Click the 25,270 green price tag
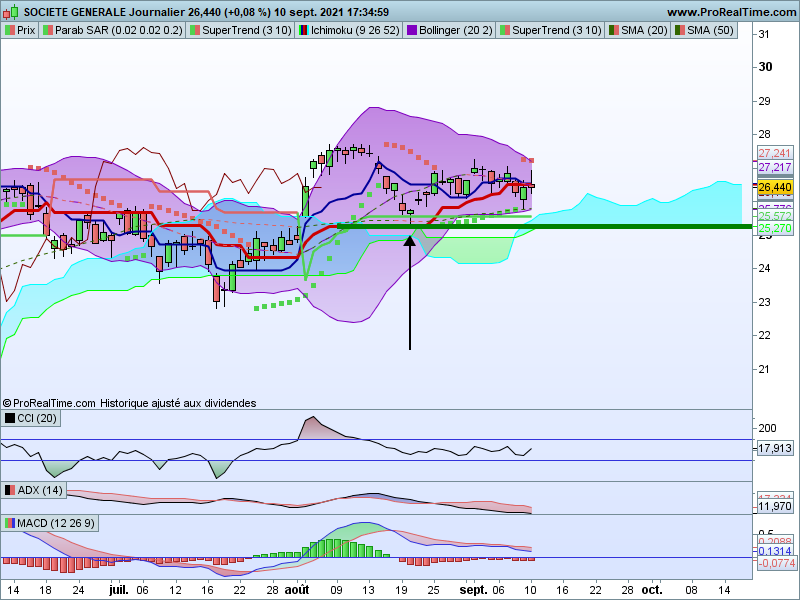 pos(774,228)
